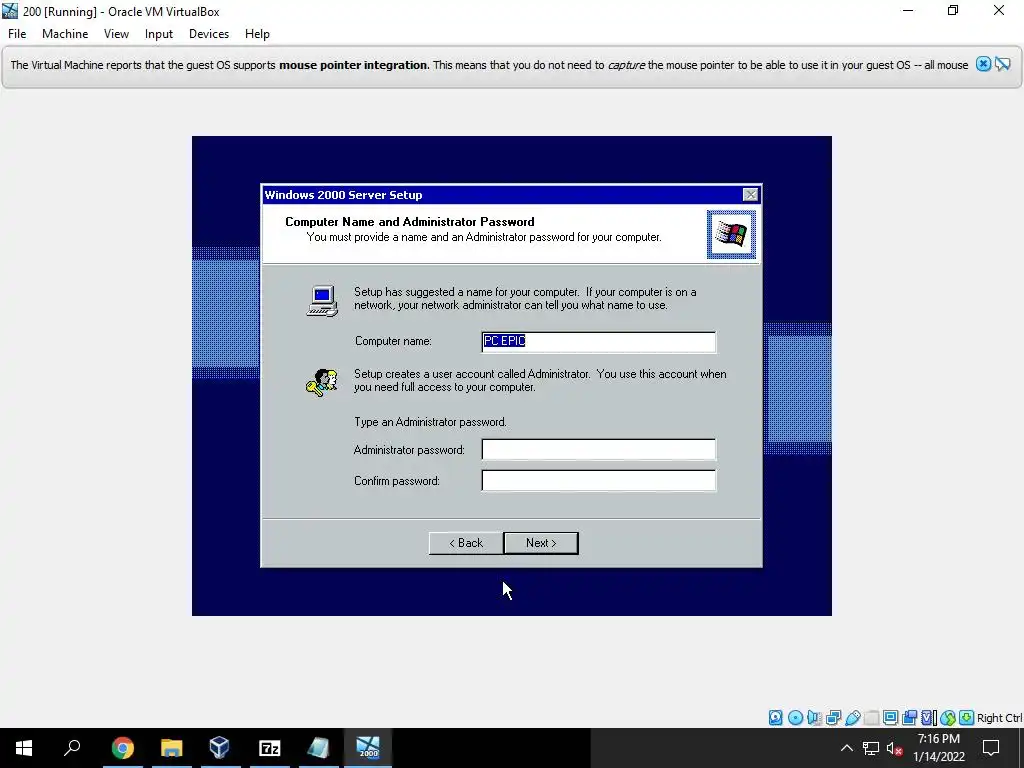Open VirtualBox Manager from taskbar cube icon
1024x768 pixels.
(219, 748)
